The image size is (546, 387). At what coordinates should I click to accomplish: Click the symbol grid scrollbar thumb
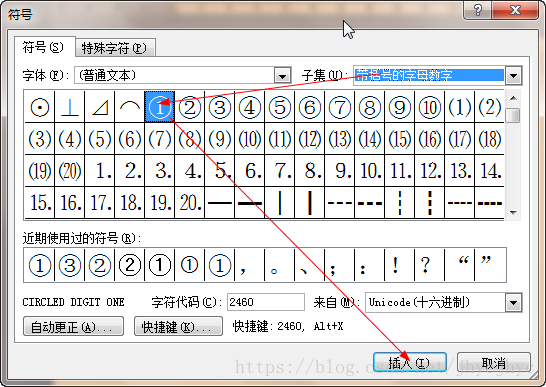click(513, 115)
